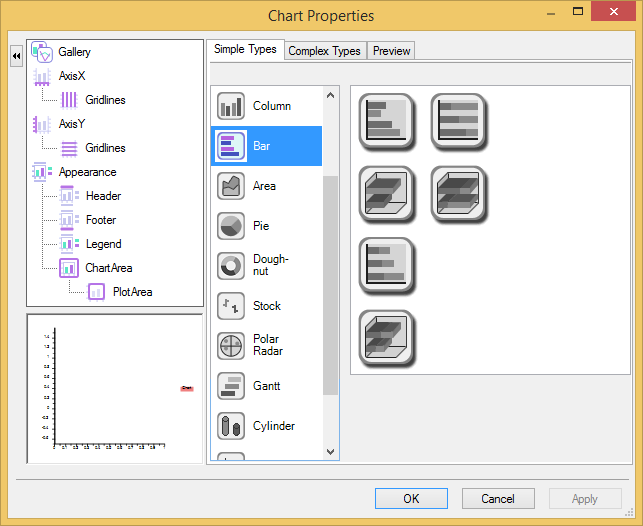The width and height of the screenshot is (643, 526).
Task: Select the Doughnut chart type icon
Action: tap(231, 265)
